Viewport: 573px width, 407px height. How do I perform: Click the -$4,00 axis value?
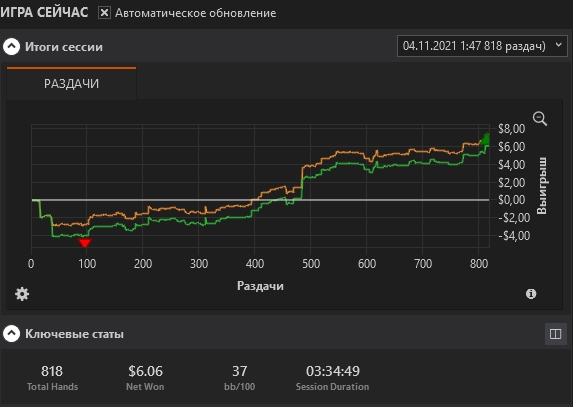[514, 236]
